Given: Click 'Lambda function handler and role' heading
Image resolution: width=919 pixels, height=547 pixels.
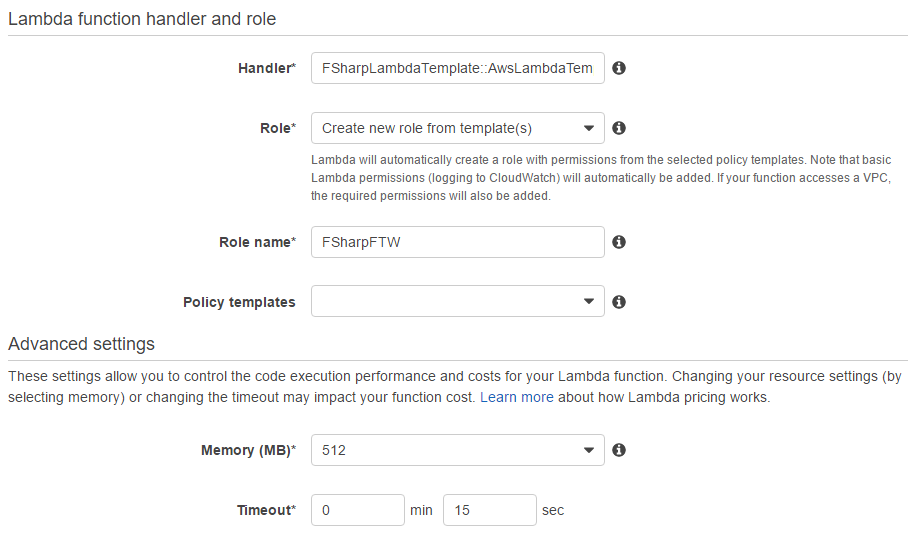Looking at the screenshot, I should point(142,19).
